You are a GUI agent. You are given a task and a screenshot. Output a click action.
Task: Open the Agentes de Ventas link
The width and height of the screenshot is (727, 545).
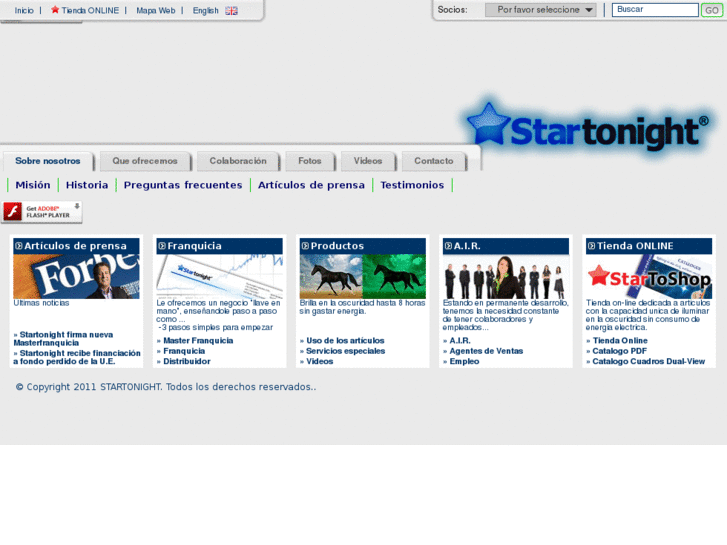pos(486,351)
